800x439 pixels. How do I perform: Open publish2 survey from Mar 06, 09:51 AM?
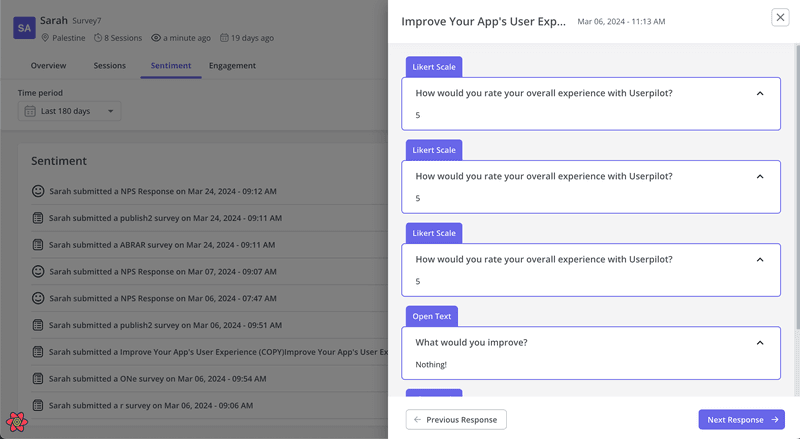point(165,325)
